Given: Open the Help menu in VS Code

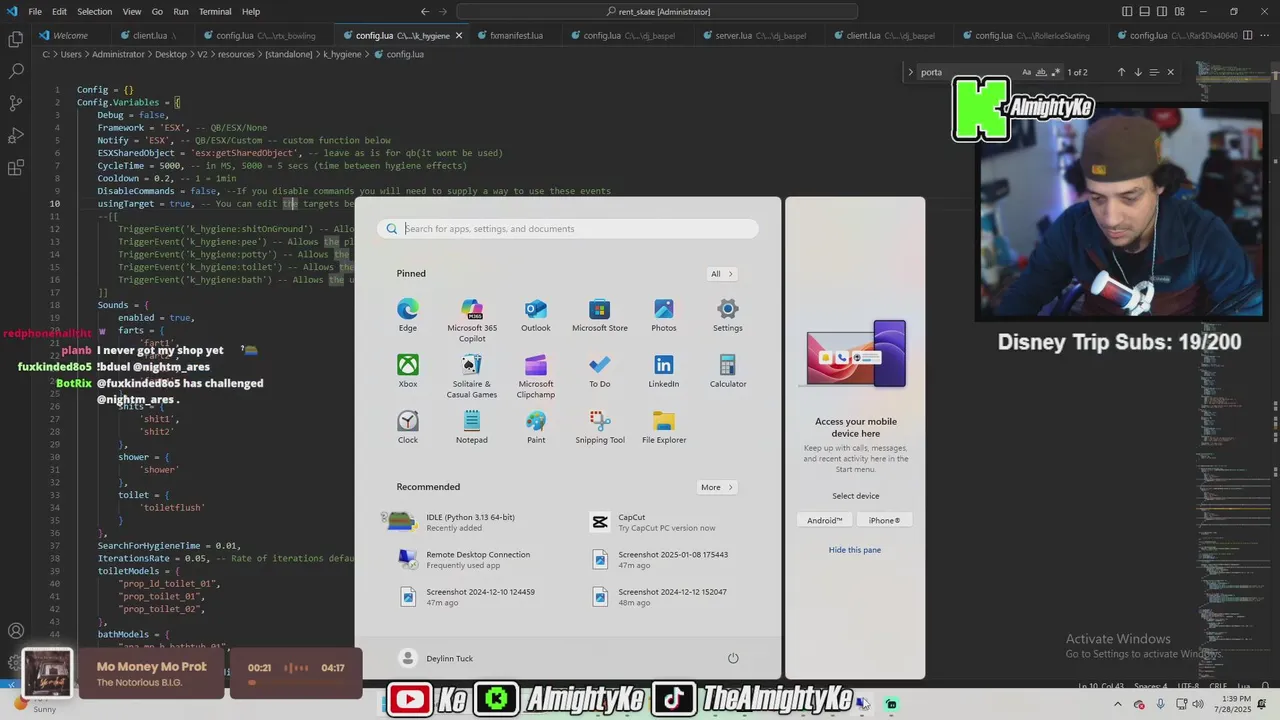Looking at the screenshot, I should [x=251, y=12].
